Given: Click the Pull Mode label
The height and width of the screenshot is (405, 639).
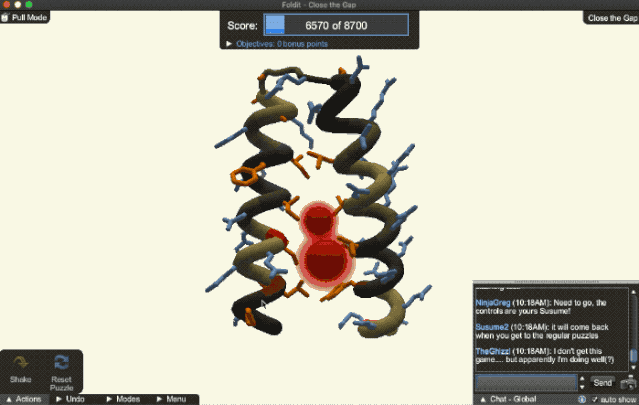Looking at the screenshot, I should 29,18.
